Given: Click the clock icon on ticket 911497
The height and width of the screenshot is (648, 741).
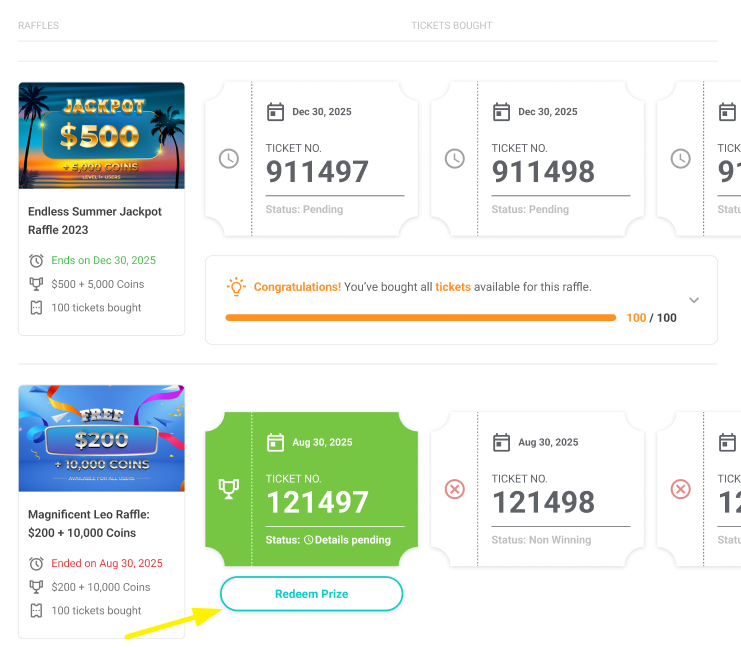Looking at the screenshot, I should click(x=229, y=159).
